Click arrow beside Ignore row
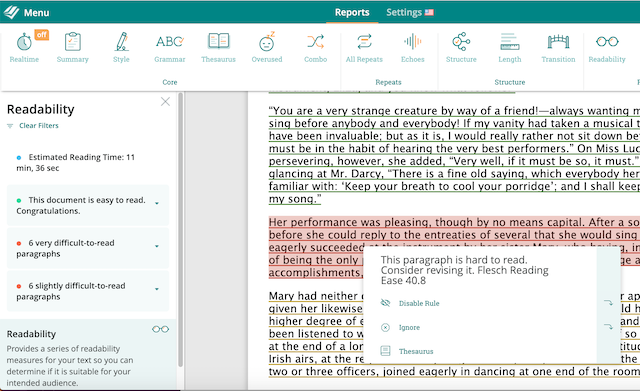The image size is (640, 391). pos(609,327)
